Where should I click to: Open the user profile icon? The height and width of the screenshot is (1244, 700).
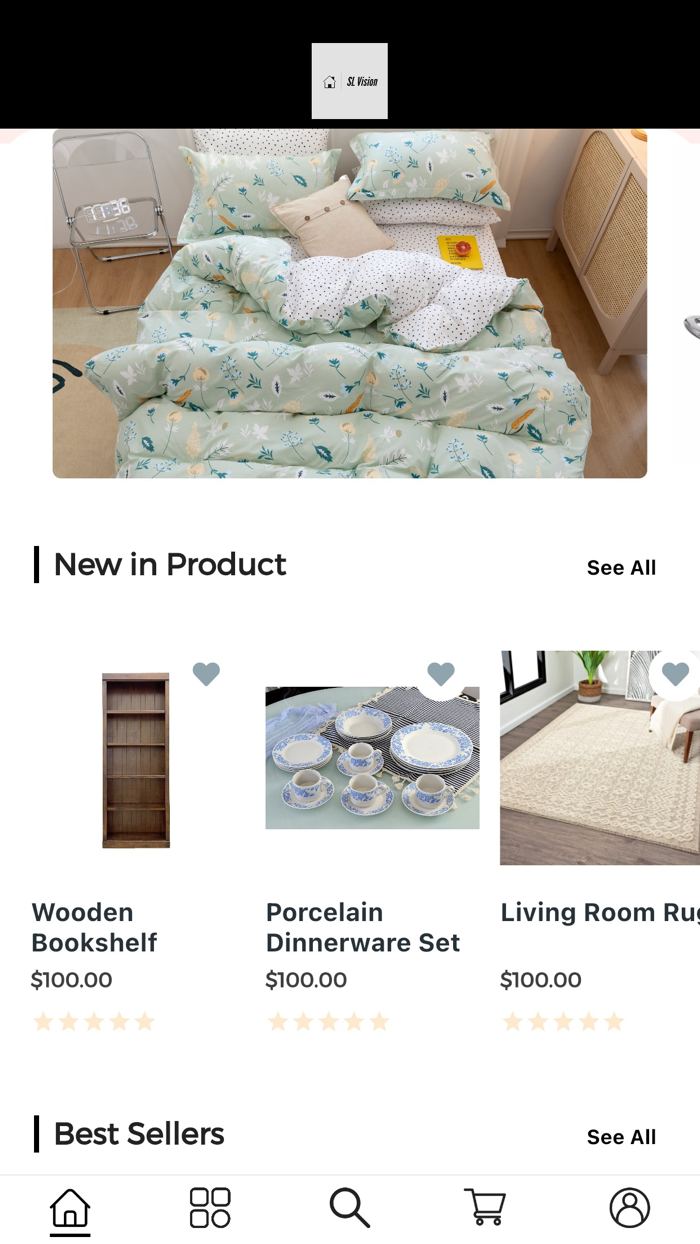[630, 1208]
